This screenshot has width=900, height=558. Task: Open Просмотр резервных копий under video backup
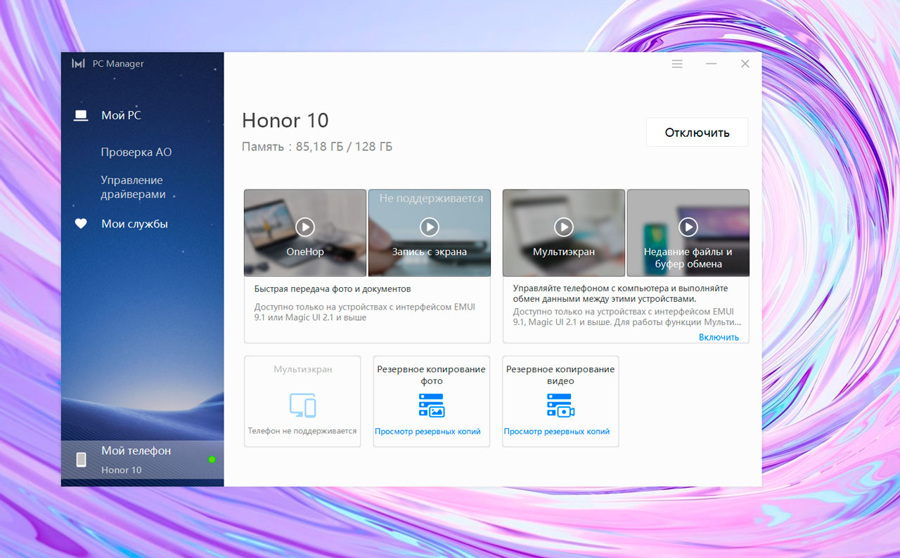[x=557, y=431]
